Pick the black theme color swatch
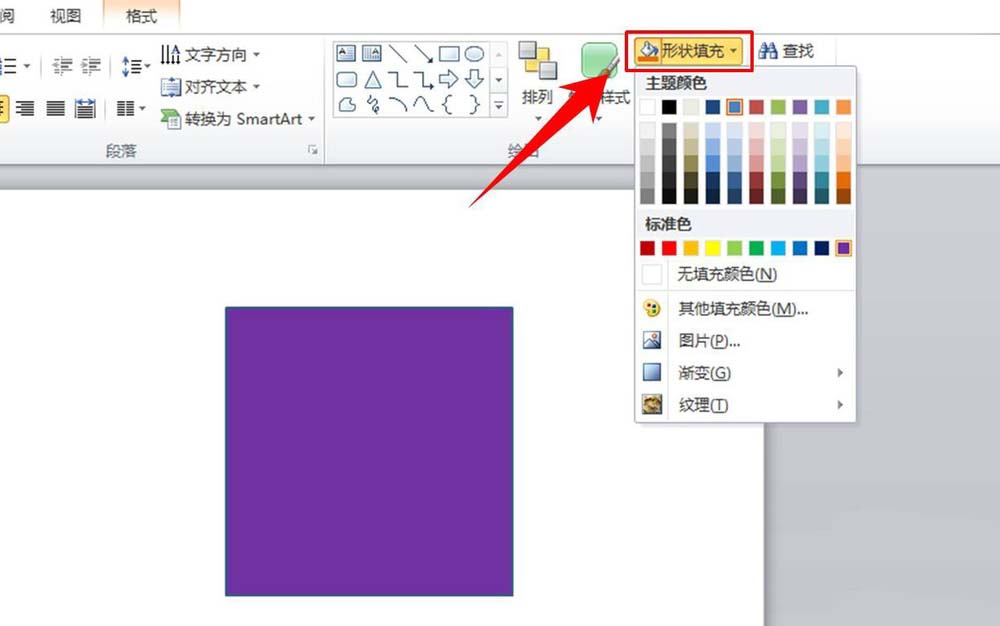 669,106
